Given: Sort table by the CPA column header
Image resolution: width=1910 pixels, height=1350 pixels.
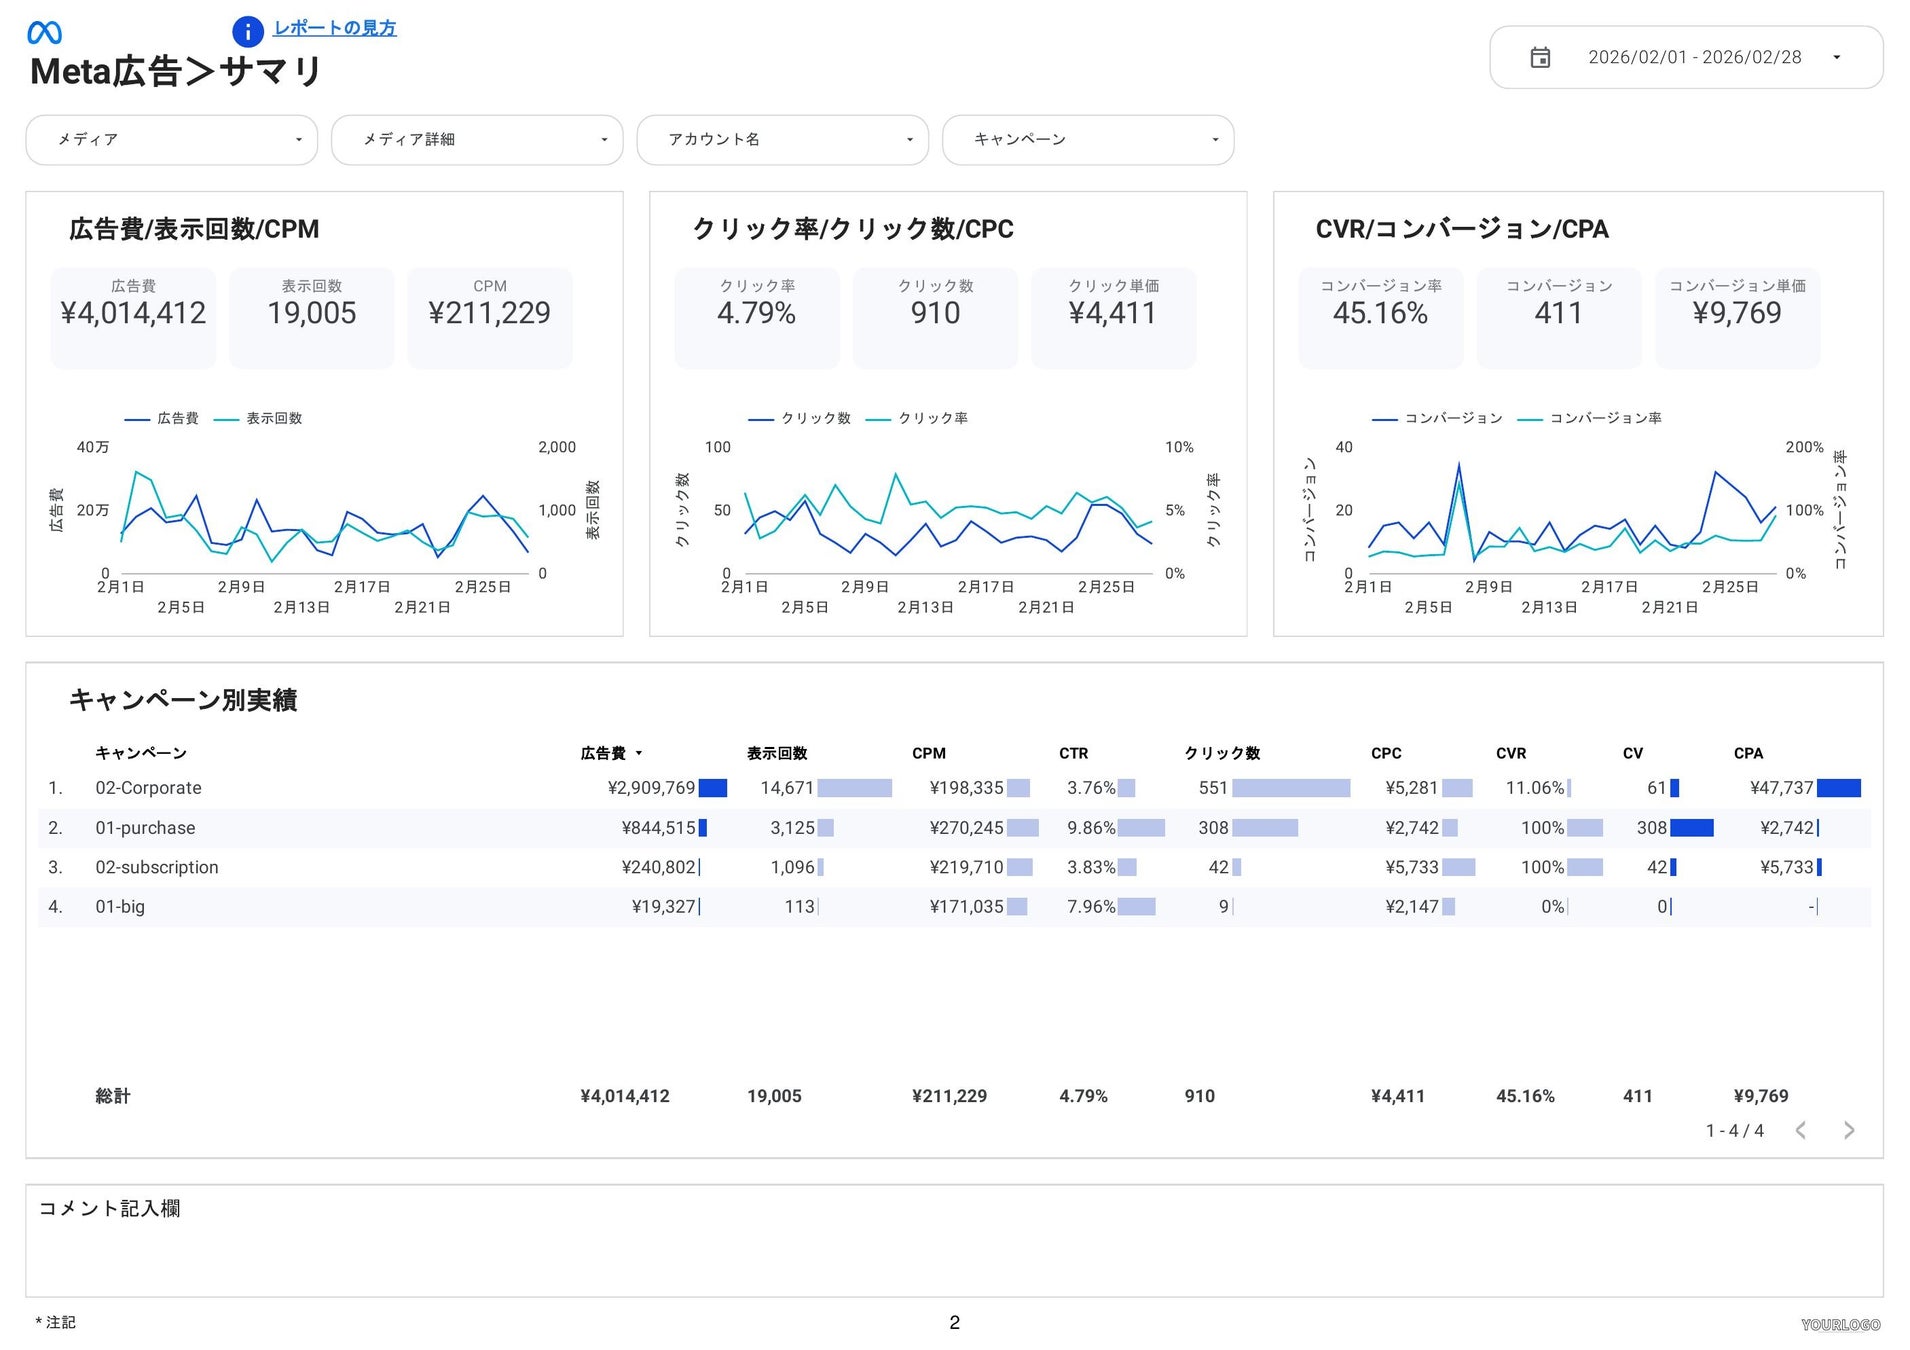Looking at the screenshot, I should point(1748,753).
